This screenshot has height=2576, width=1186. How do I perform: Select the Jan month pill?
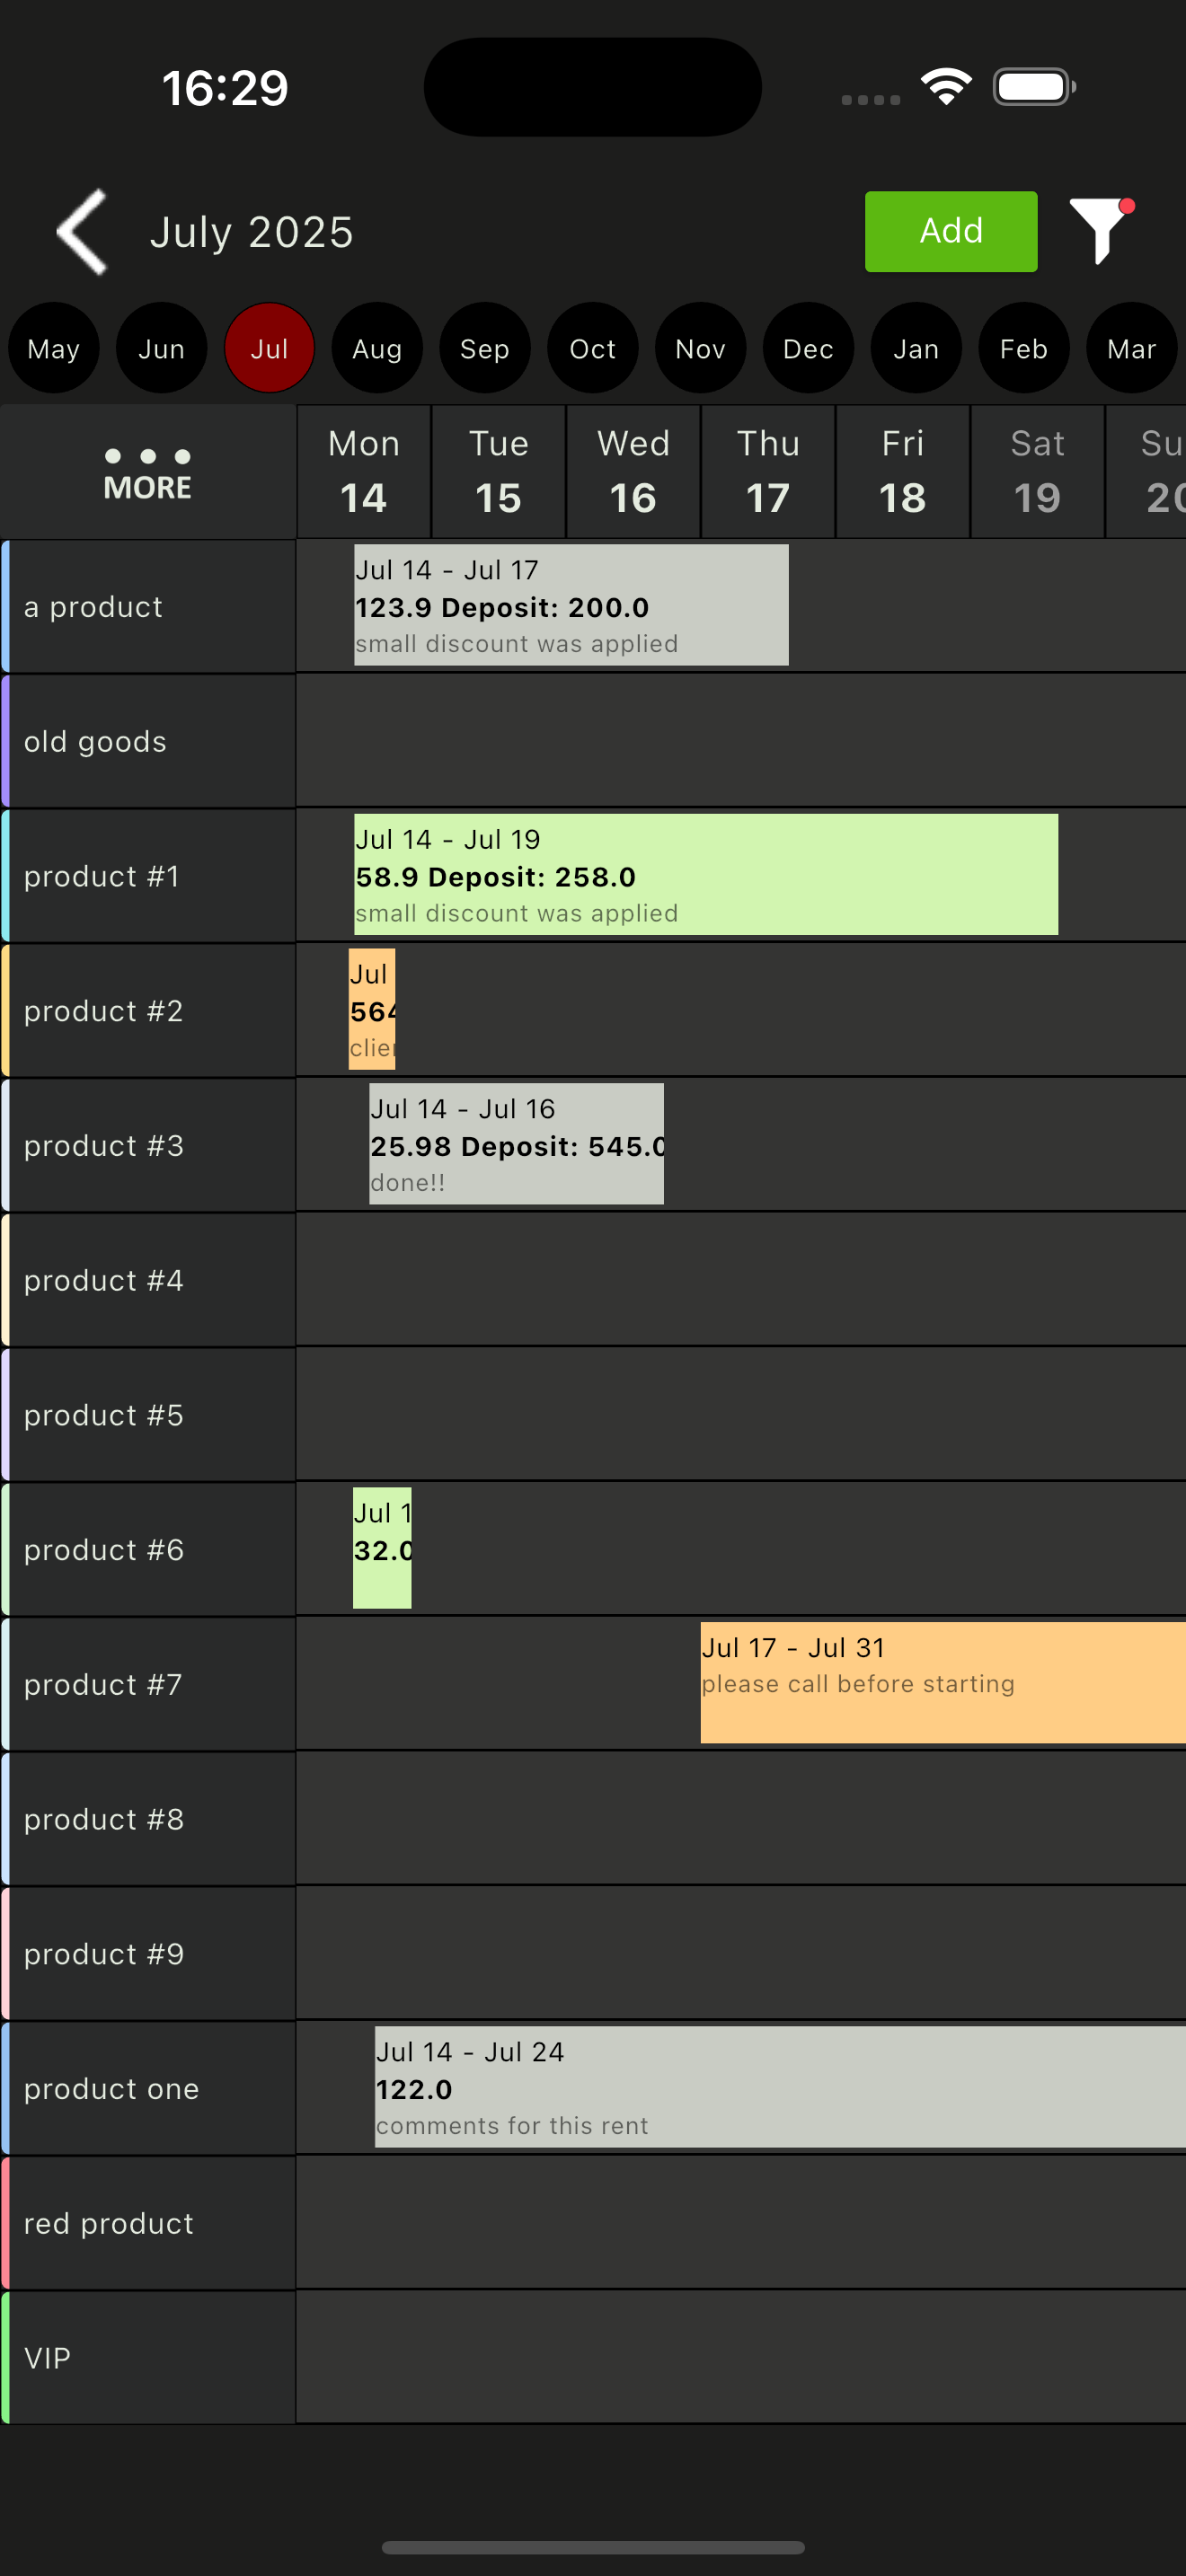[x=916, y=348]
